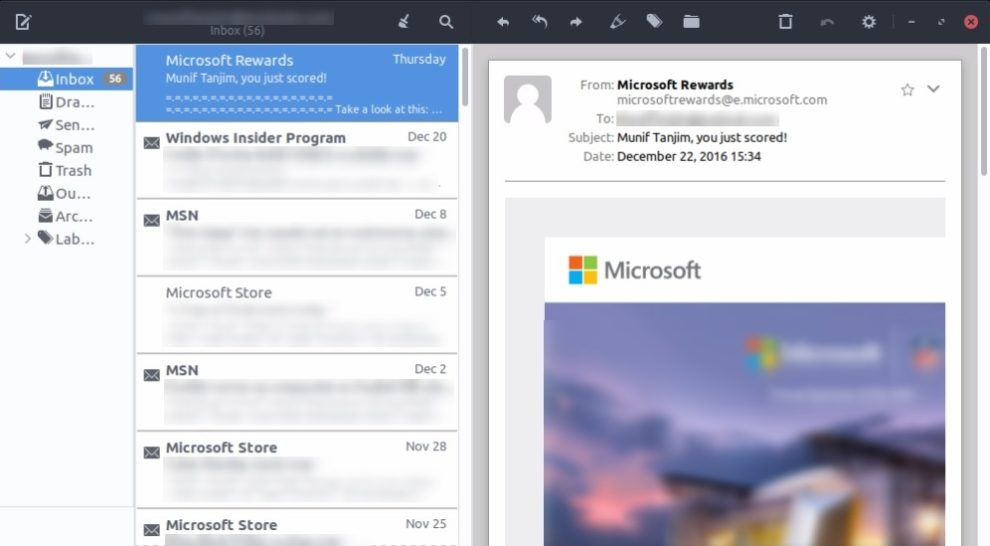Image resolution: width=990 pixels, height=546 pixels.
Task: Click the Microsoft Rewards sender name in header
Action: pos(675,85)
